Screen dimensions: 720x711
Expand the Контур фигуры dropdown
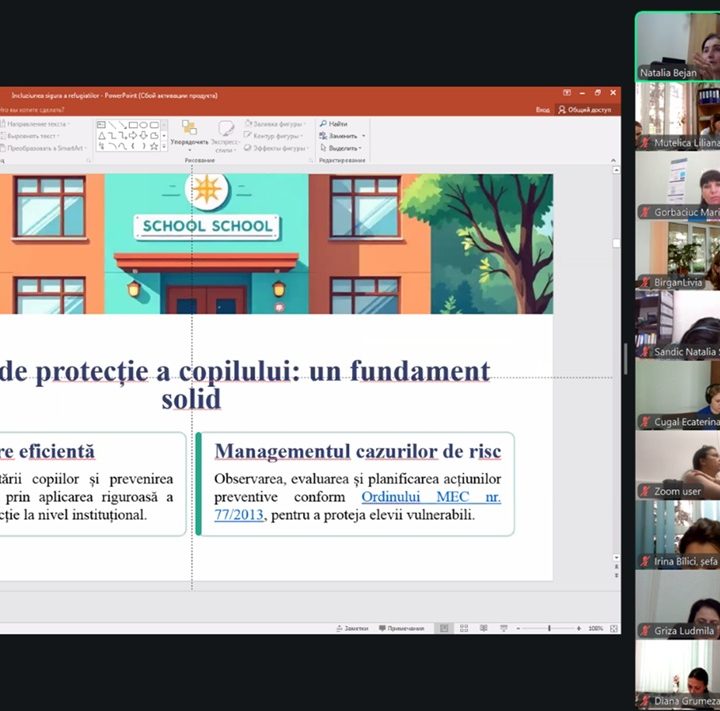[x=273, y=135]
